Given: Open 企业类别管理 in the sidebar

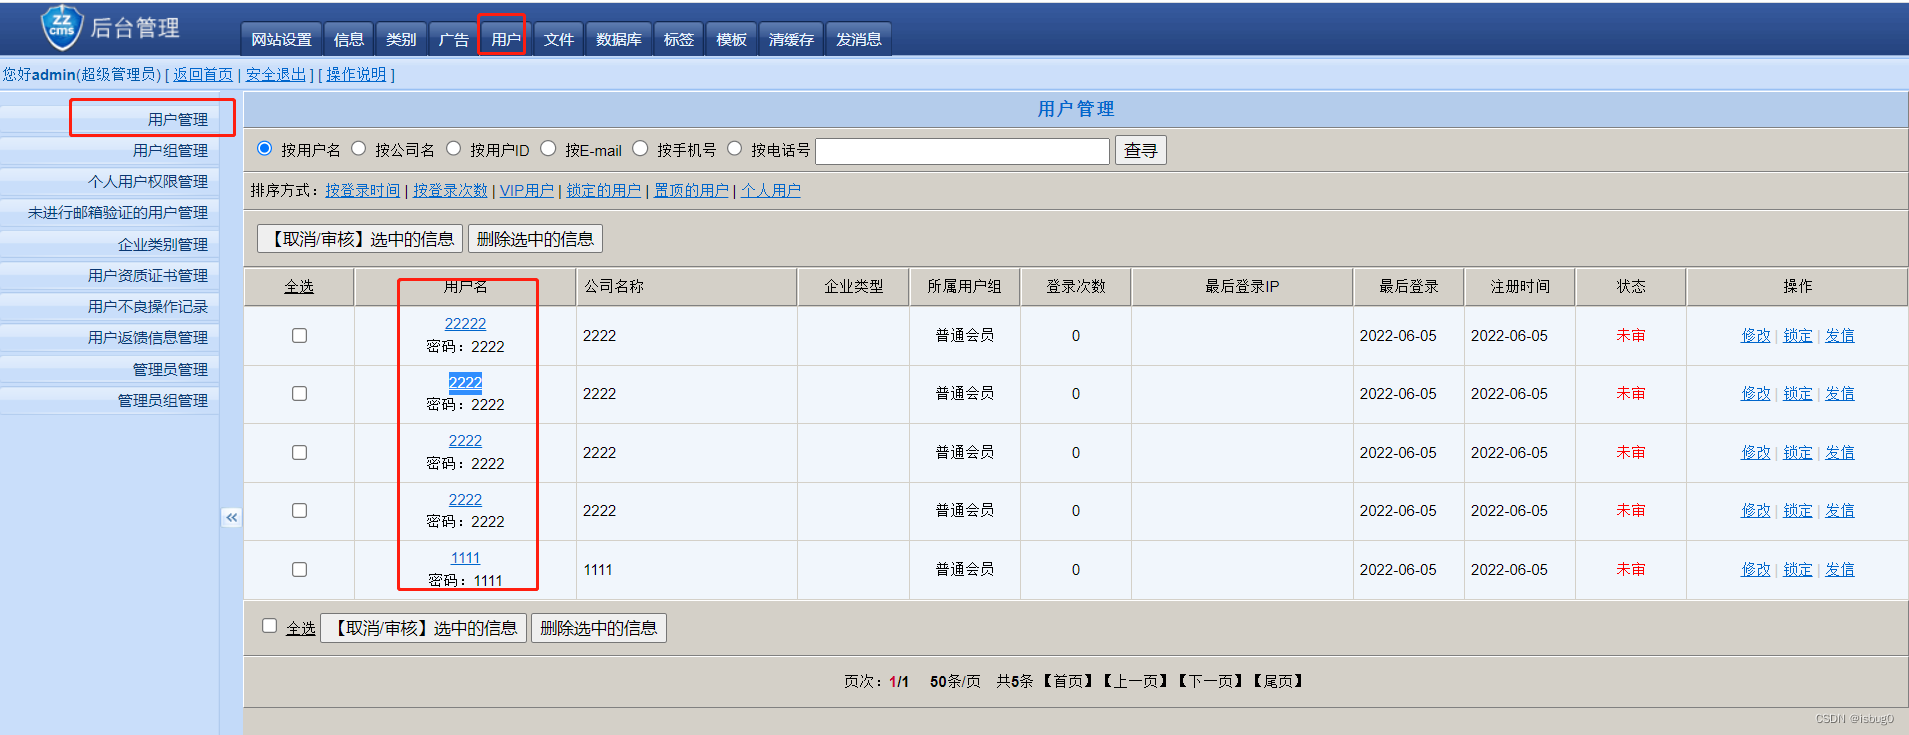Looking at the screenshot, I should click(163, 244).
